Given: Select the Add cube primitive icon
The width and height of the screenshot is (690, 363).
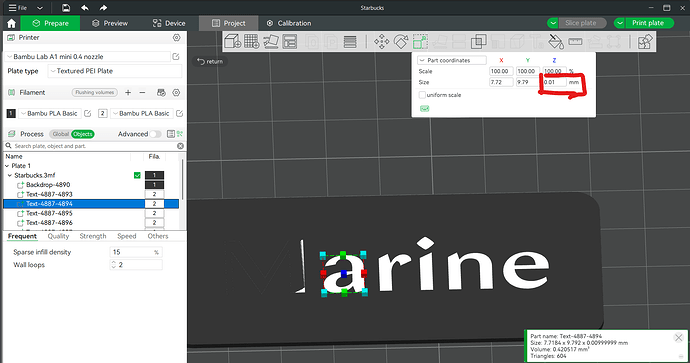Looking at the screenshot, I should click(x=232, y=42).
